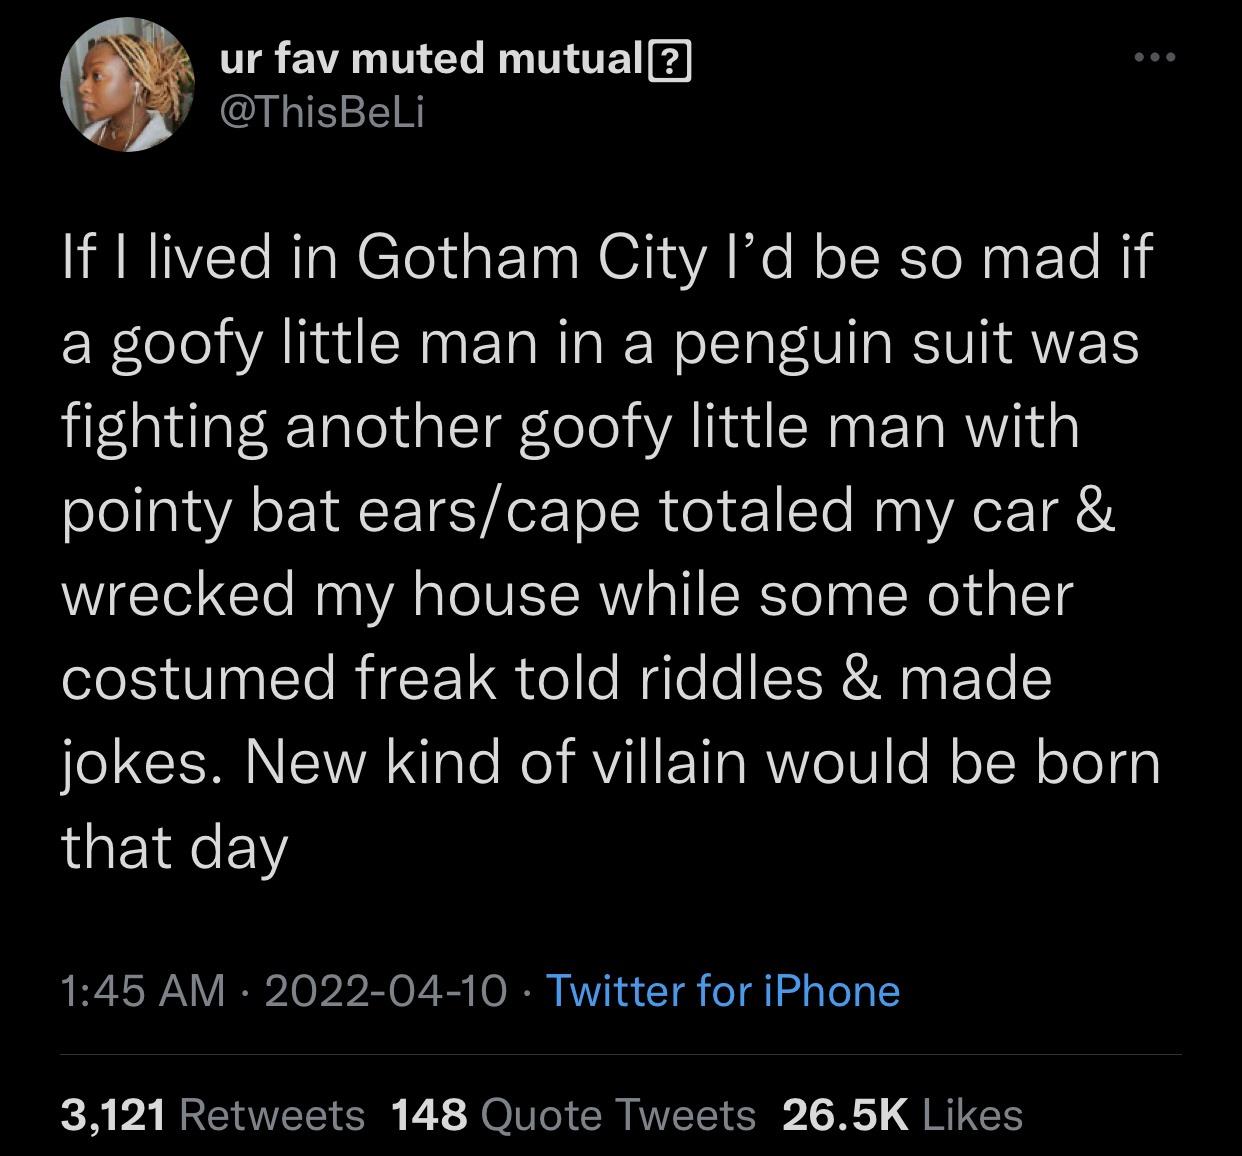Click the final line 'that day'
The image size is (1242, 1156).
pos(174,847)
